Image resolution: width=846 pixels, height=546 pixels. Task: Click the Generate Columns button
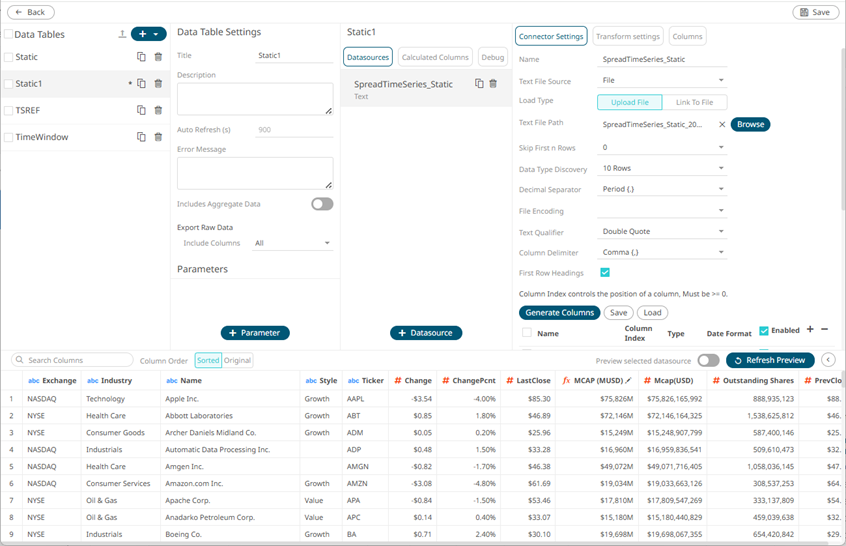coord(559,313)
